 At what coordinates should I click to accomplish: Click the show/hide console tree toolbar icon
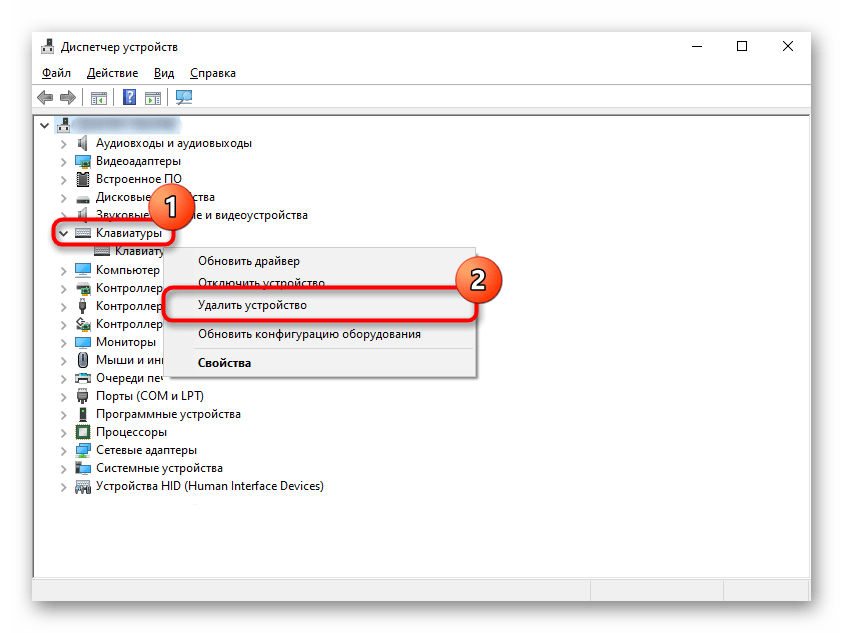point(98,97)
